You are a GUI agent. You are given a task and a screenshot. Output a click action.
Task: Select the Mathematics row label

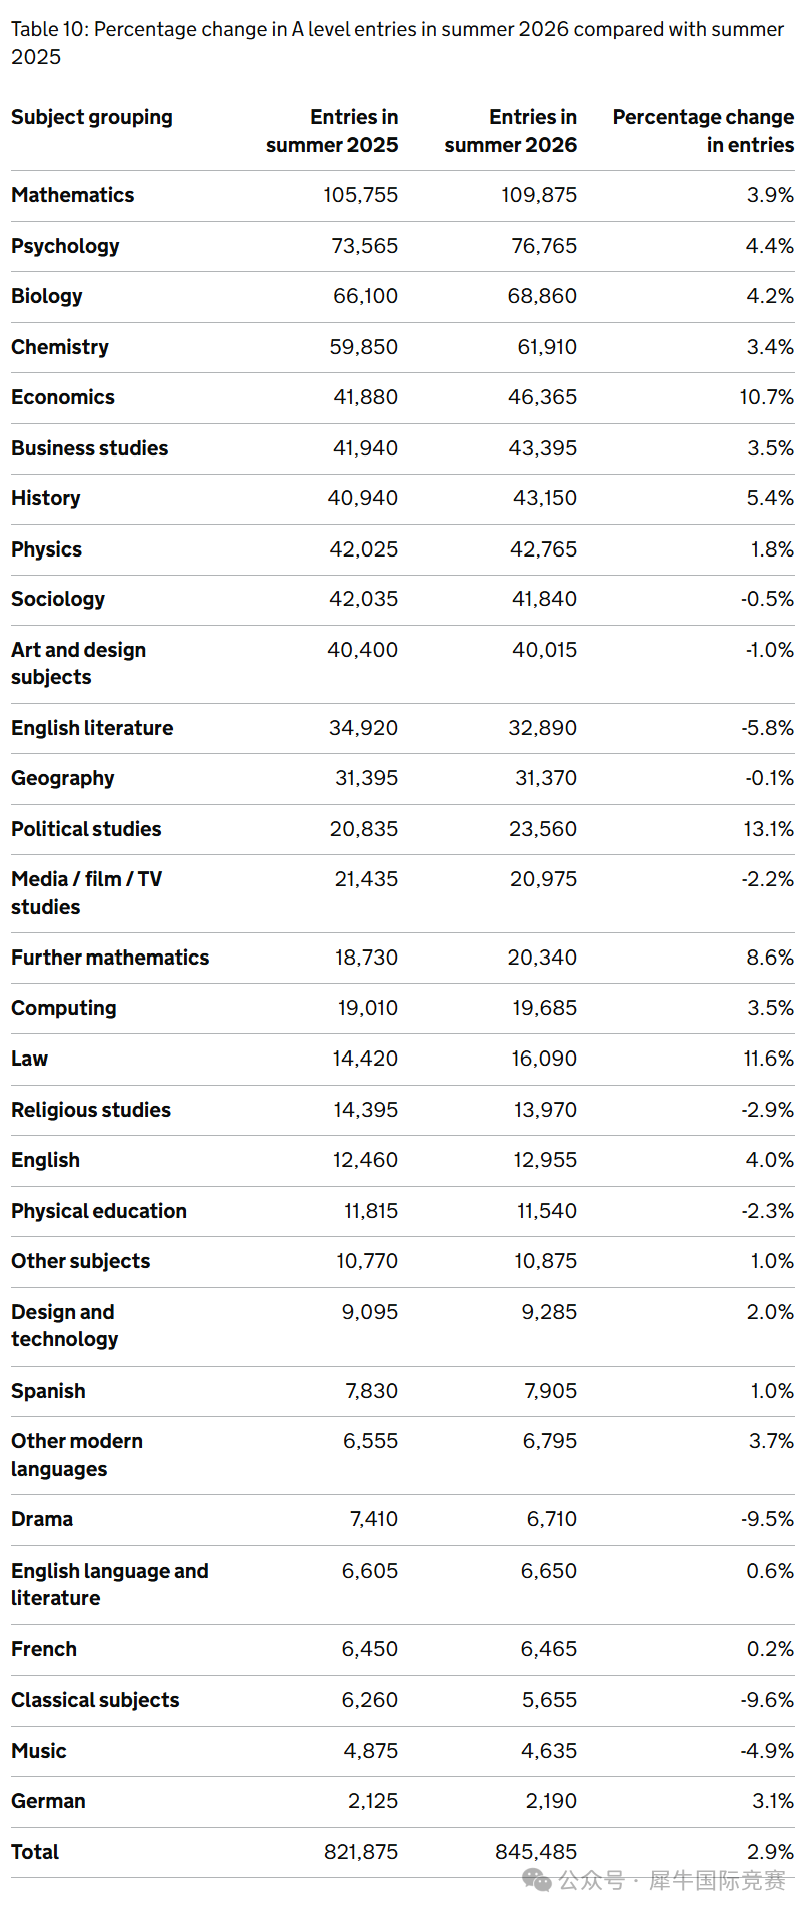pos(73,195)
